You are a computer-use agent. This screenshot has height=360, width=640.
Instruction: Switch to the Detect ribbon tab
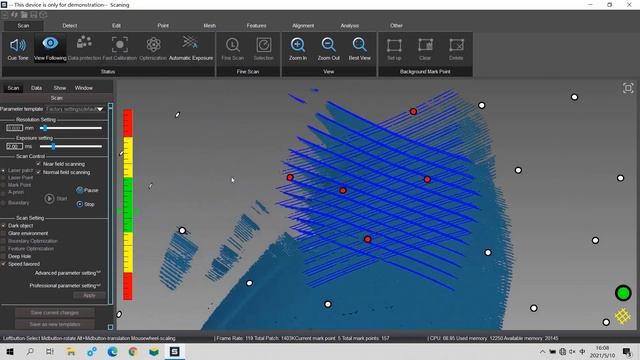[70, 25]
